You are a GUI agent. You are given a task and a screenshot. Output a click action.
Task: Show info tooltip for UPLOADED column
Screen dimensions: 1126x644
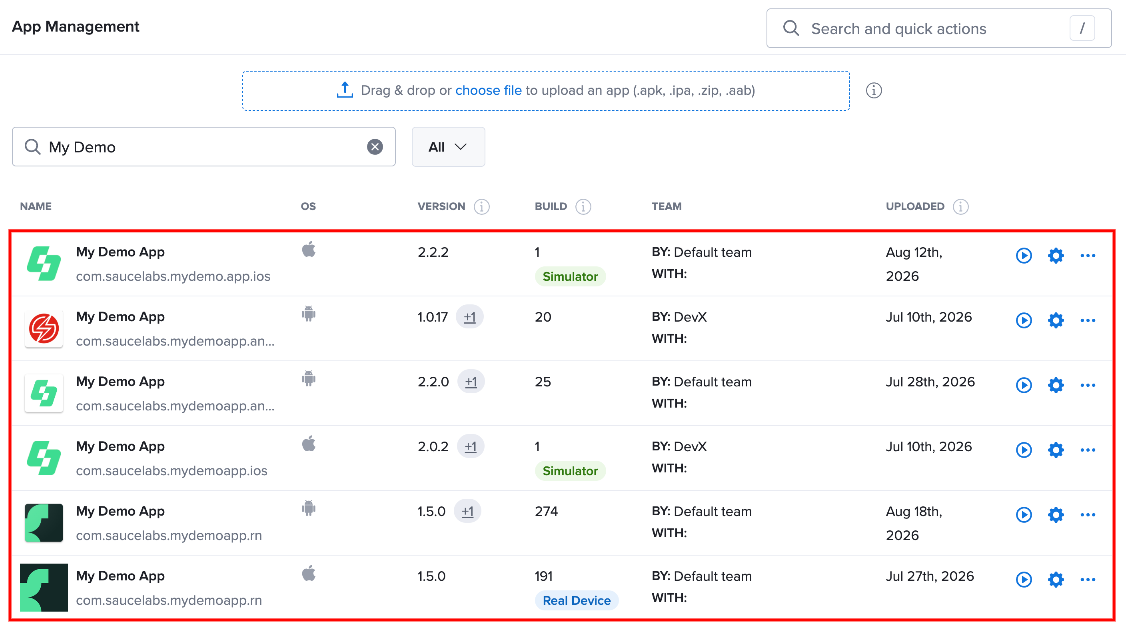click(961, 207)
